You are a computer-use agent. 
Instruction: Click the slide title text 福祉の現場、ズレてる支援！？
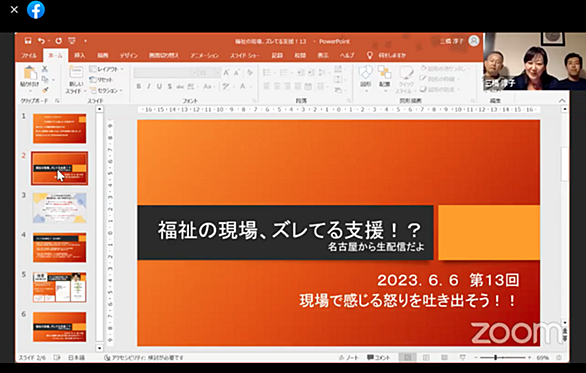(x=290, y=230)
